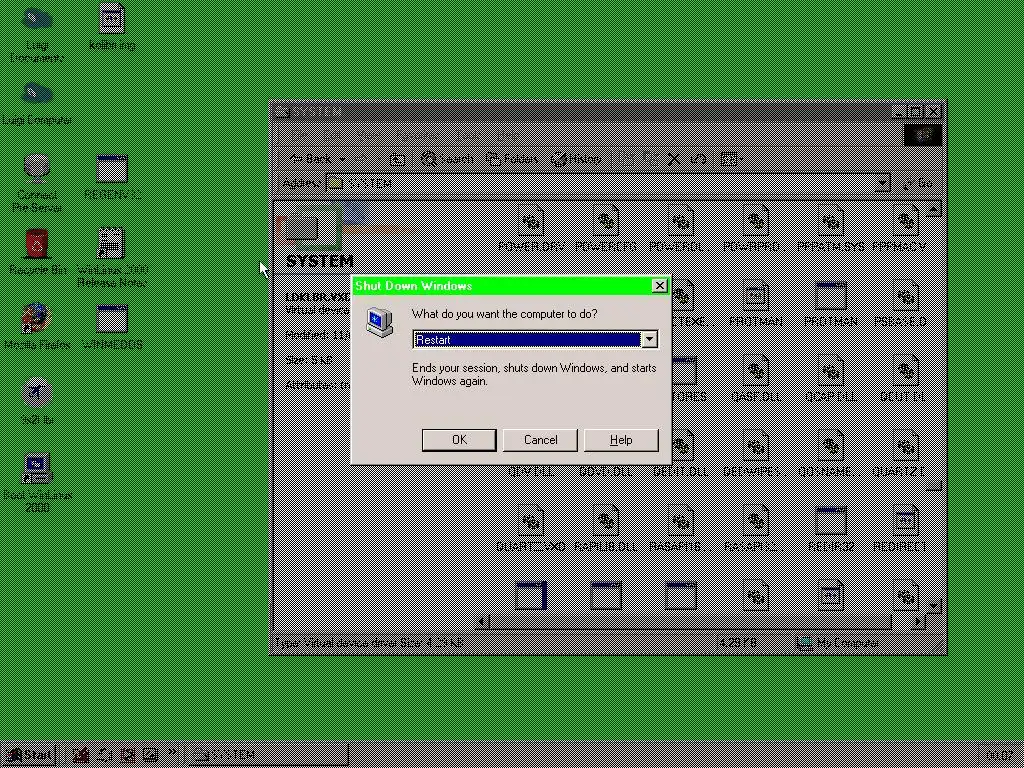The height and width of the screenshot is (768, 1024).
Task: Open Help menu in SYSTEM window
Action: coord(507,135)
